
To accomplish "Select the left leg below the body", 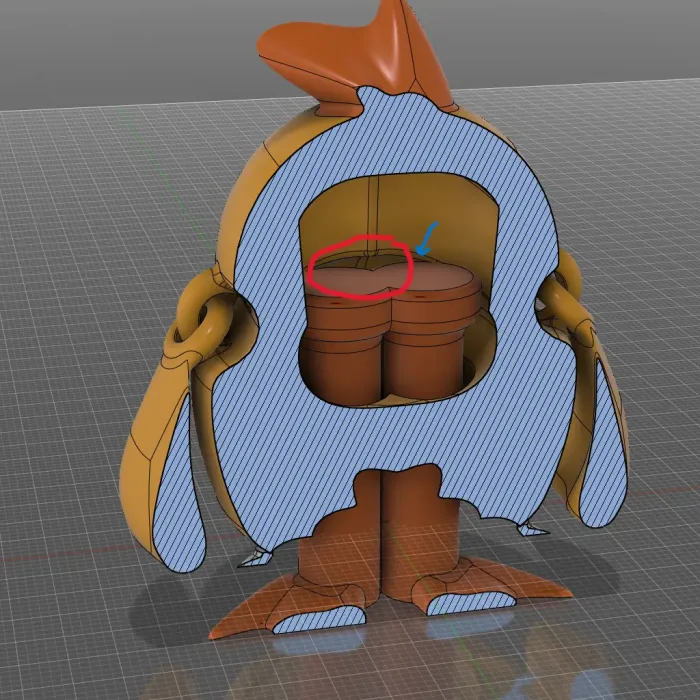I will pos(339,536).
